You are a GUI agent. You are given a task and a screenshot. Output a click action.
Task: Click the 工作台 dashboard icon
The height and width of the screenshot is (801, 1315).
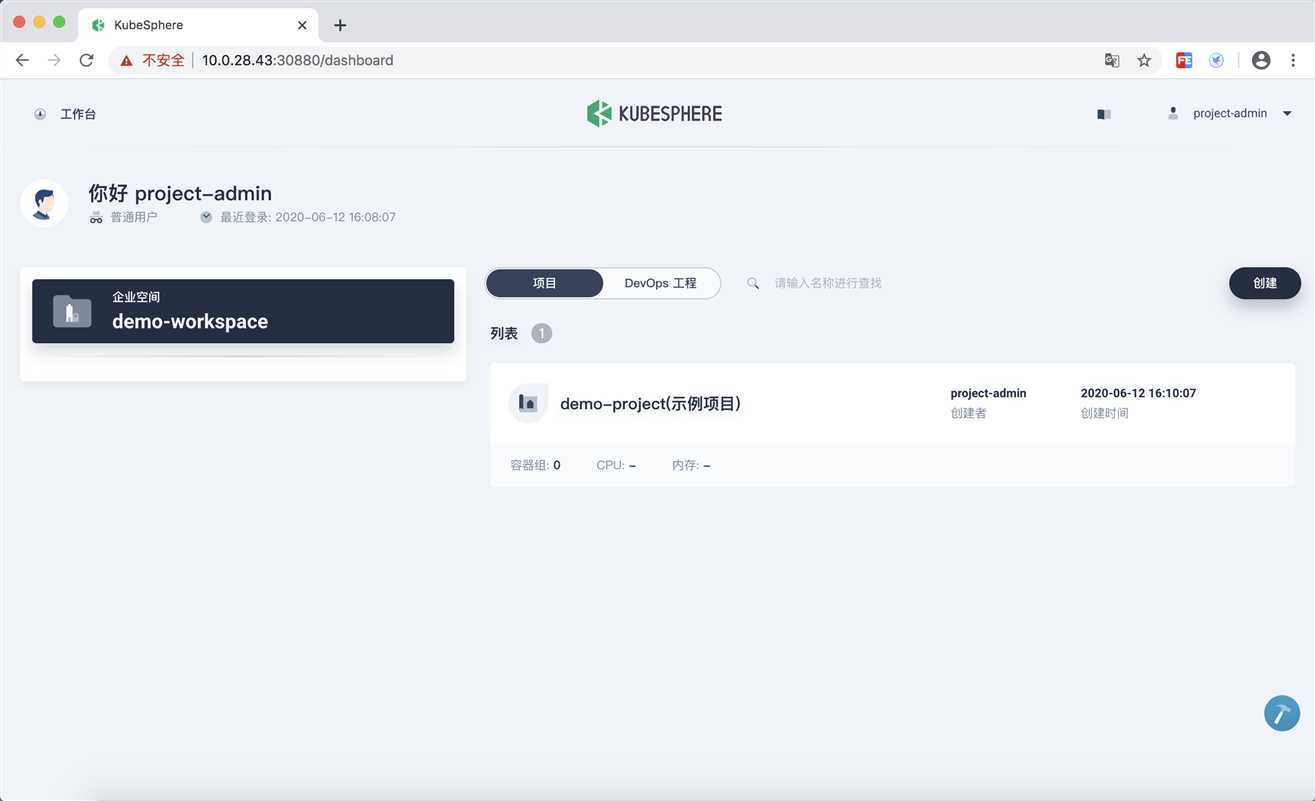pyautogui.click(x=40, y=114)
